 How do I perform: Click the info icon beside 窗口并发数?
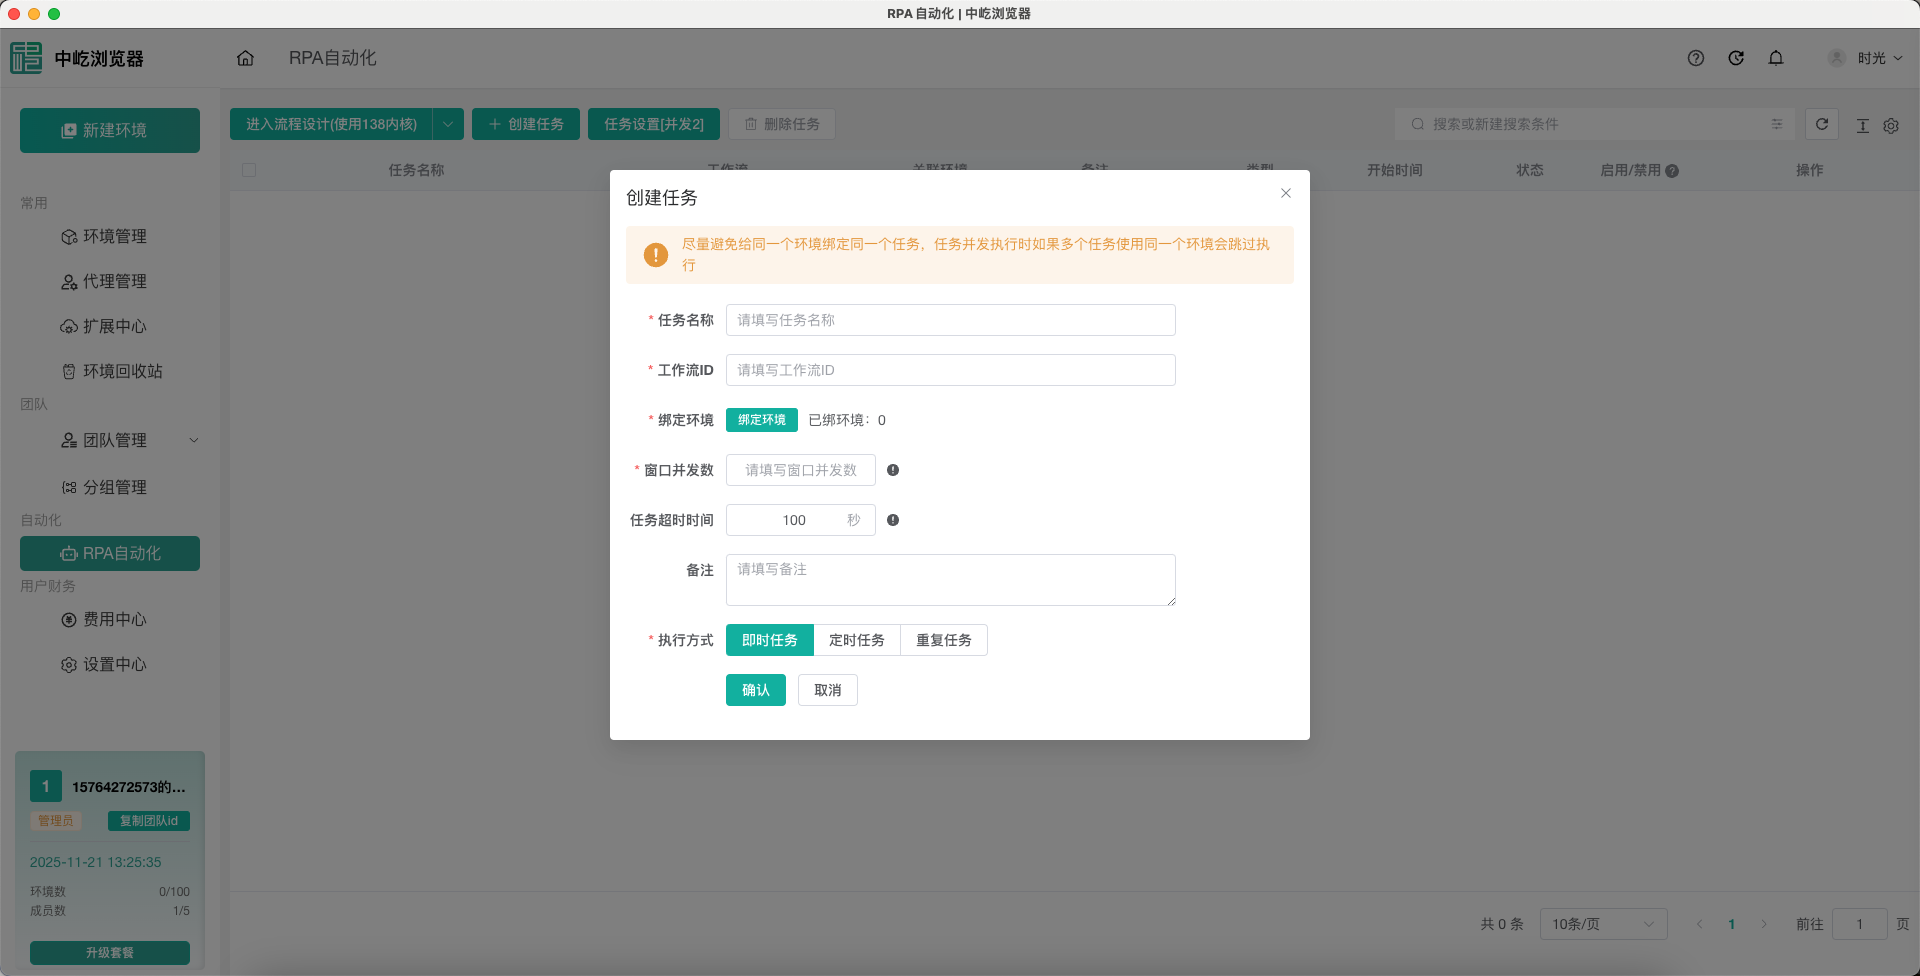click(x=894, y=470)
